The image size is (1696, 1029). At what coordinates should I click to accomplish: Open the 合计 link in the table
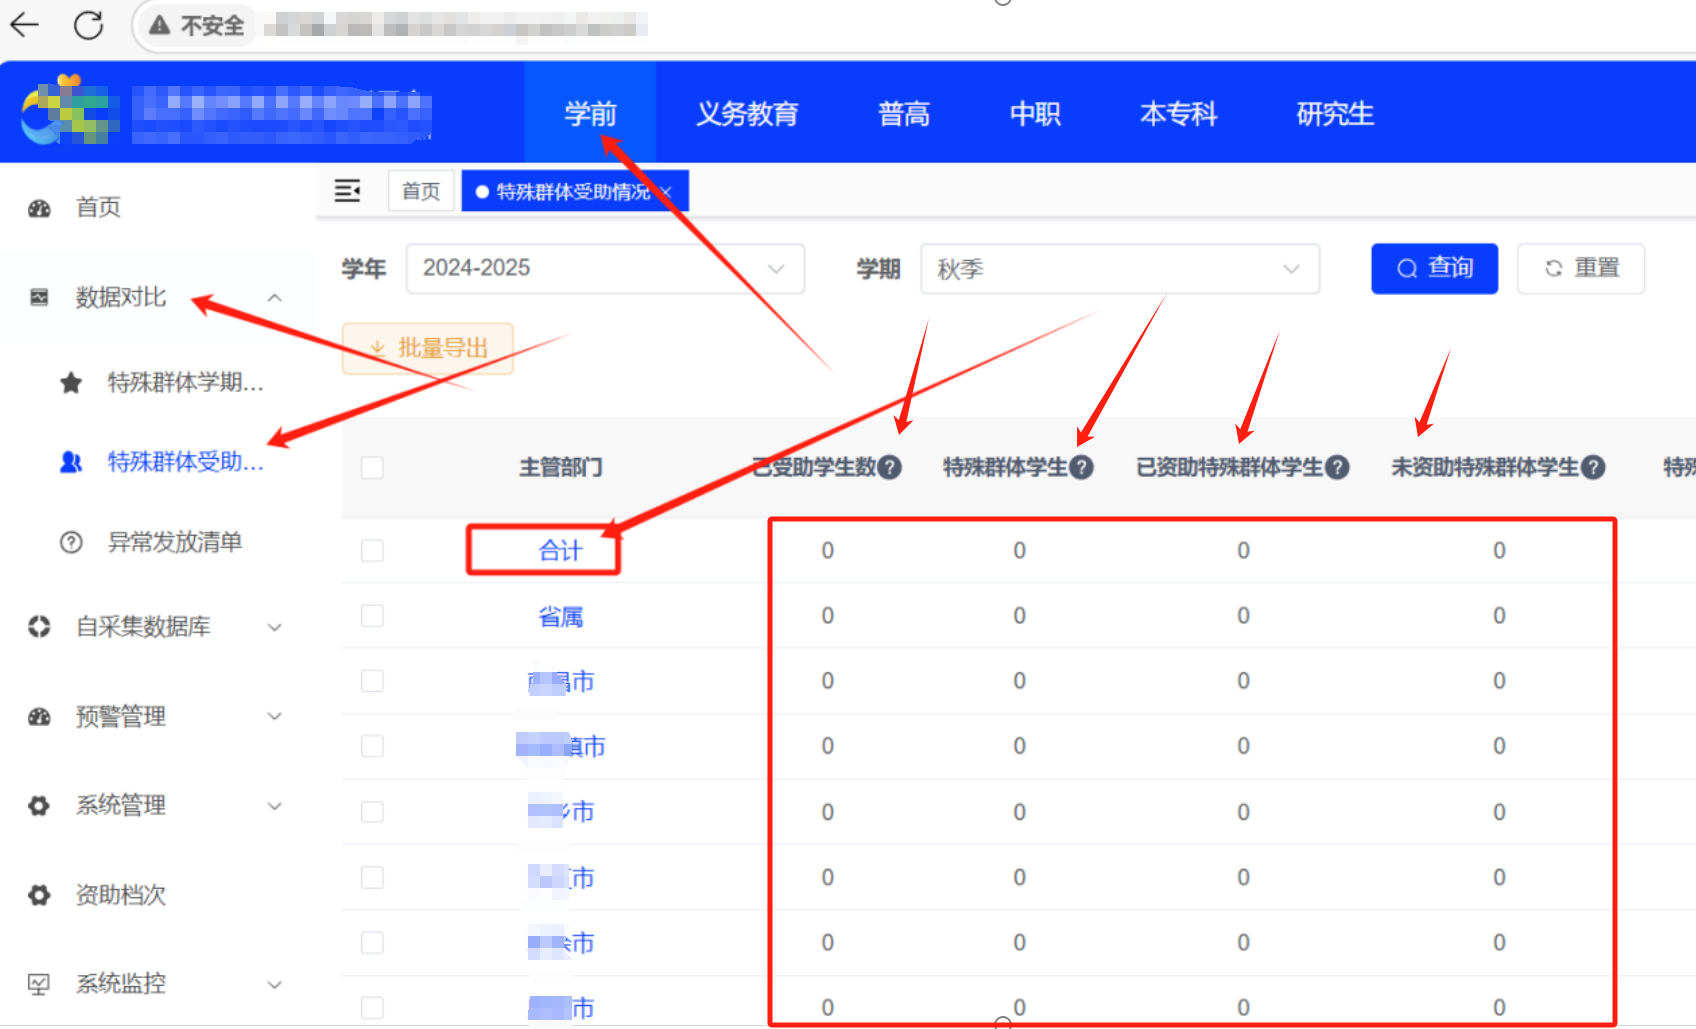pos(560,551)
